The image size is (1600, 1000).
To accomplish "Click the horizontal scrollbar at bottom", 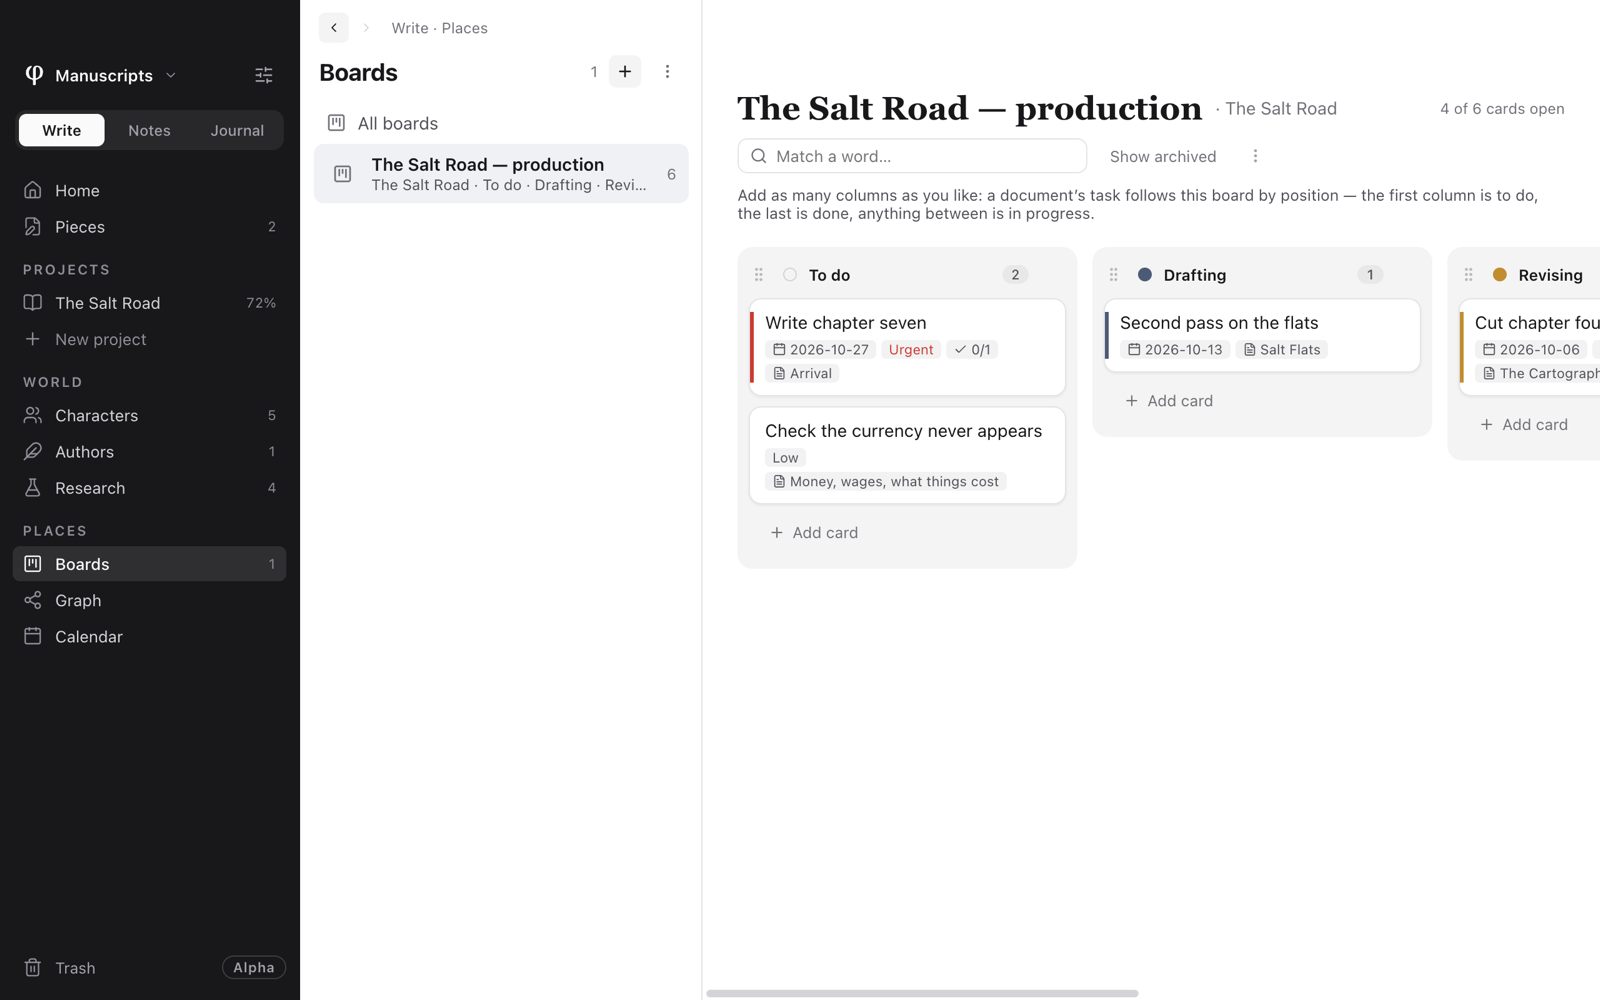I will pyautogui.click(x=922, y=993).
